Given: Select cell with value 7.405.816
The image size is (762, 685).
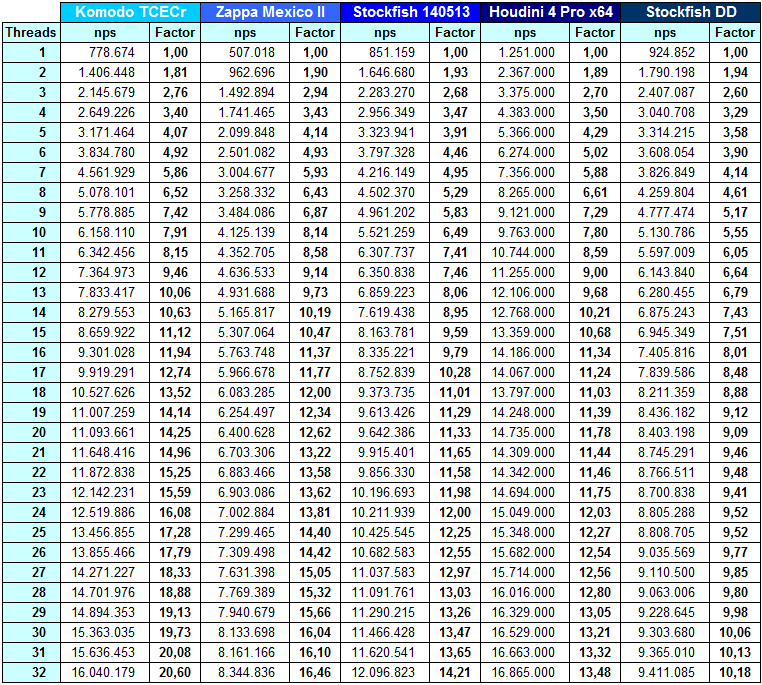Looking at the screenshot, I should point(665,352).
